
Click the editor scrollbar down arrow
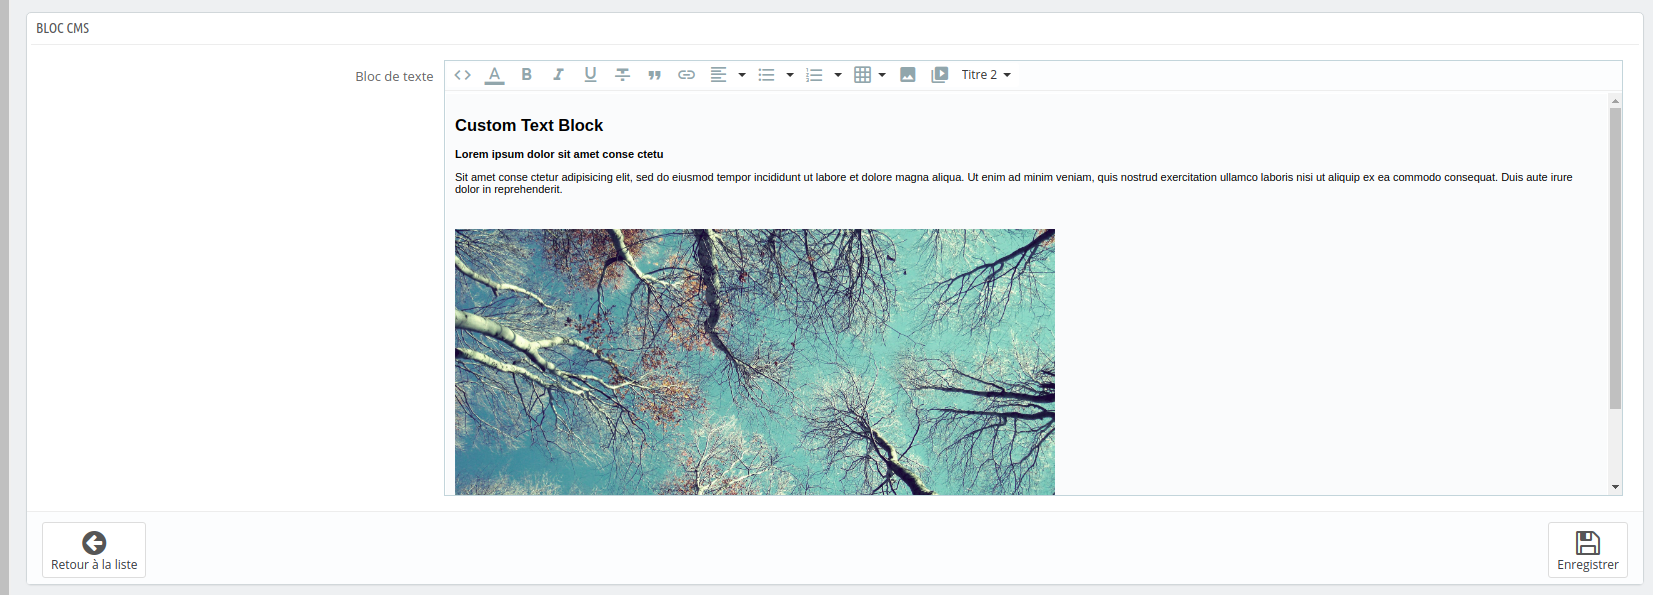[x=1615, y=487]
